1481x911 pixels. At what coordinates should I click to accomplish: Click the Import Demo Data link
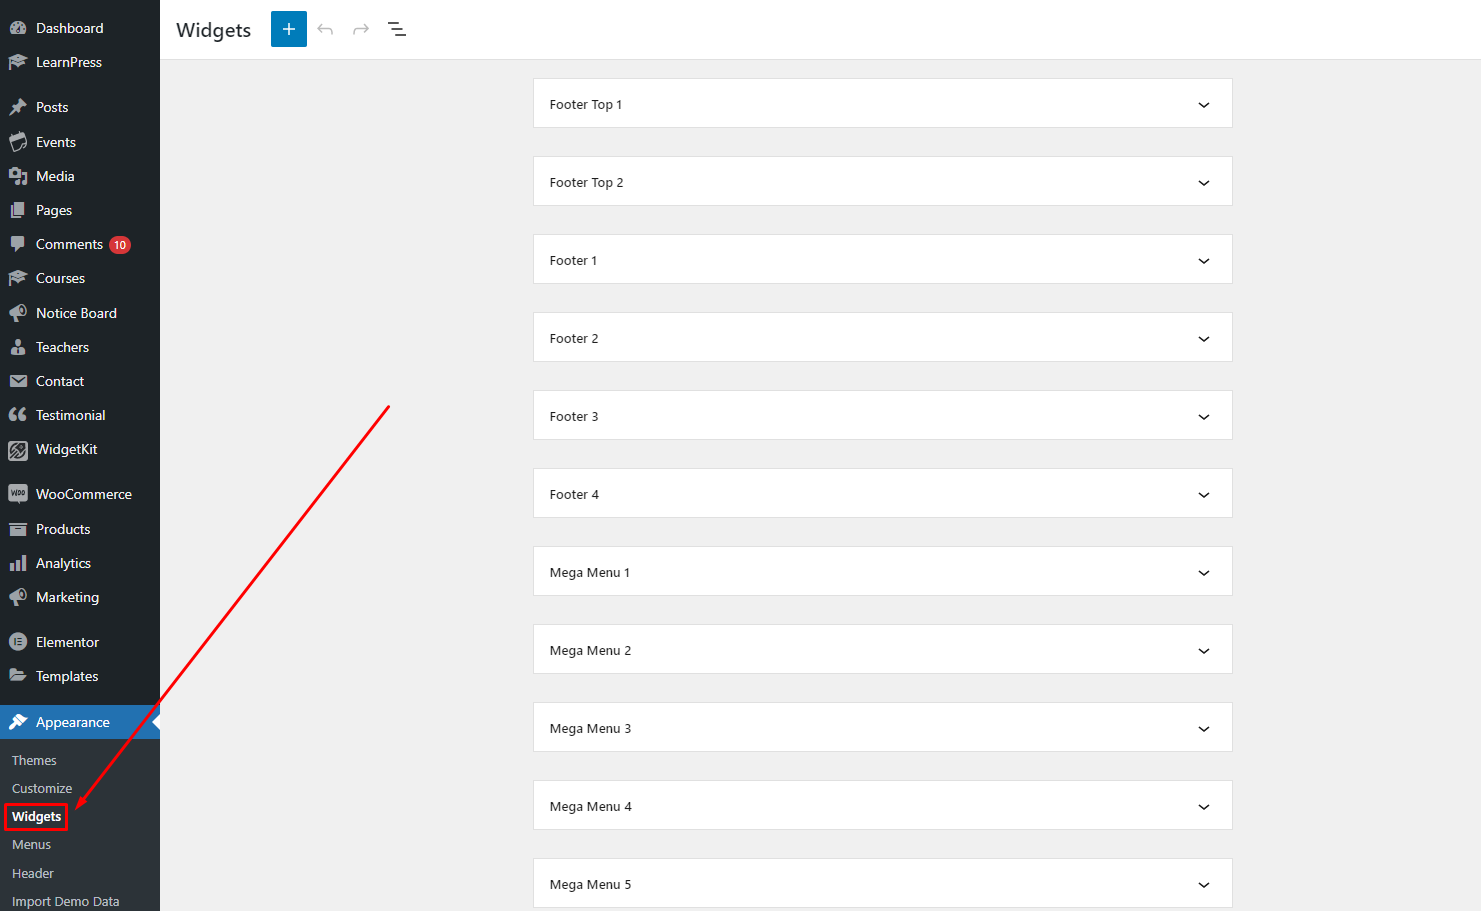pyautogui.click(x=65, y=901)
